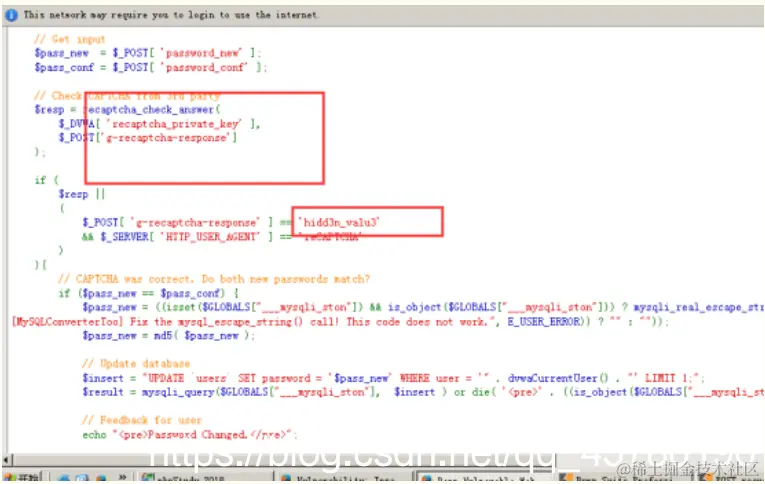Expand the quick launch chevron on taskbar
Screen dimensions: 765x484
[122, 478]
